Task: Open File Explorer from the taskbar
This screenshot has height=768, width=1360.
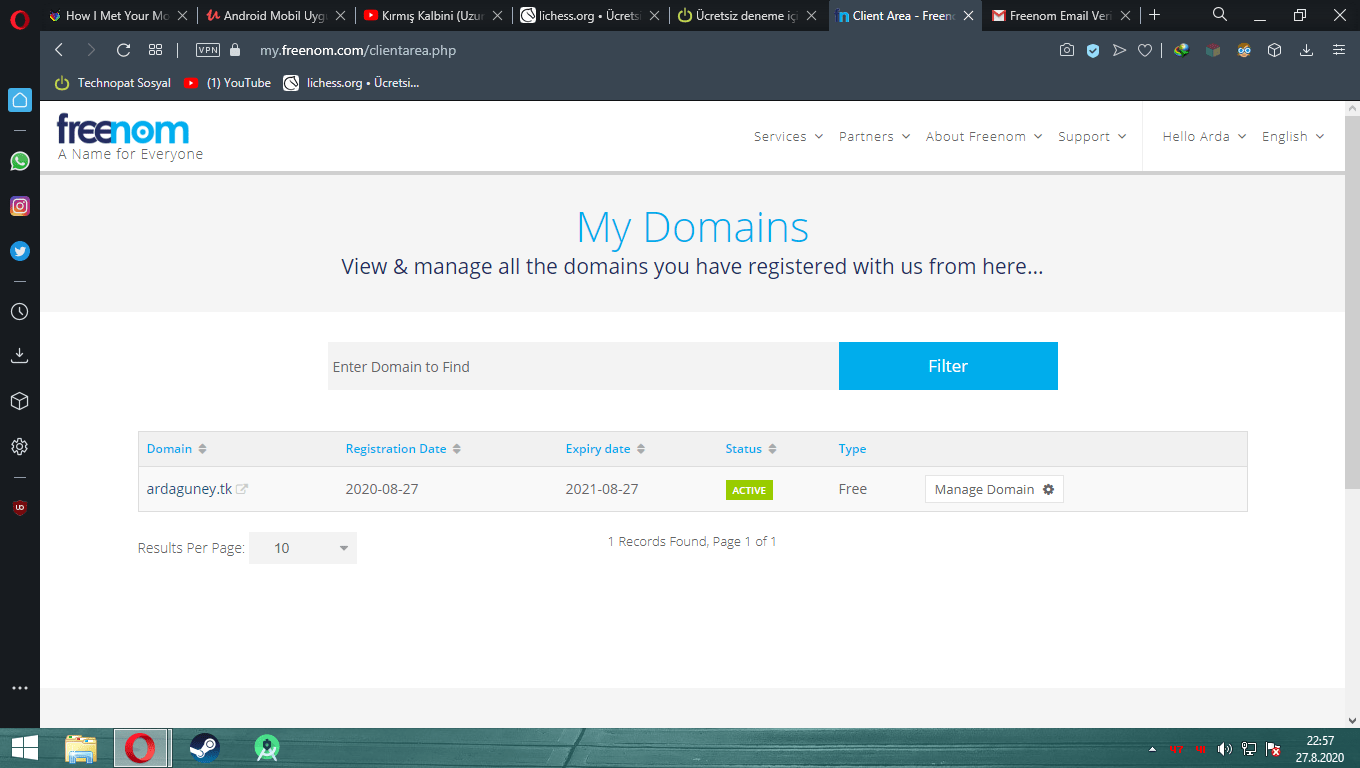Action: pyautogui.click(x=81, y=748)
